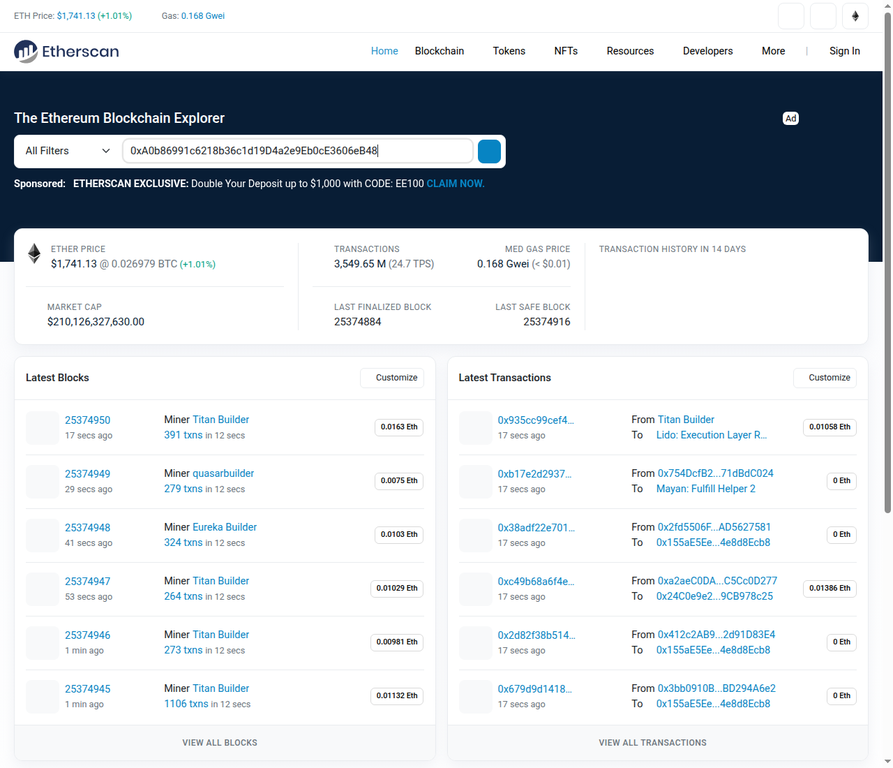Open block 25374948
Screen dimensions: 893x768
point(88,528)
